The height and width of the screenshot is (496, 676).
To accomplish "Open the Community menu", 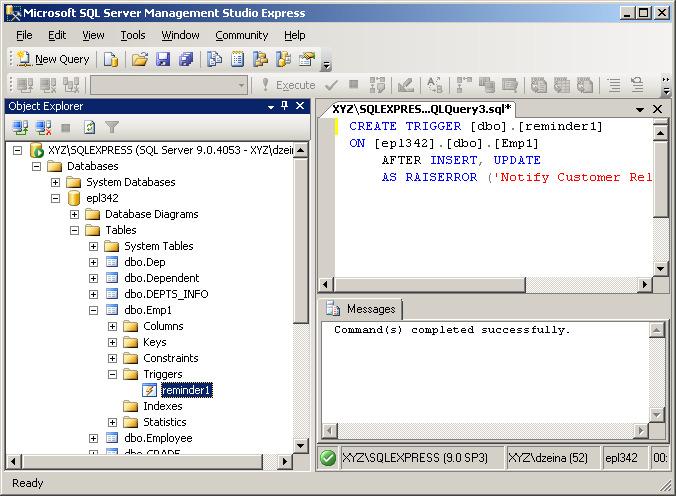I will coord(241,35).
